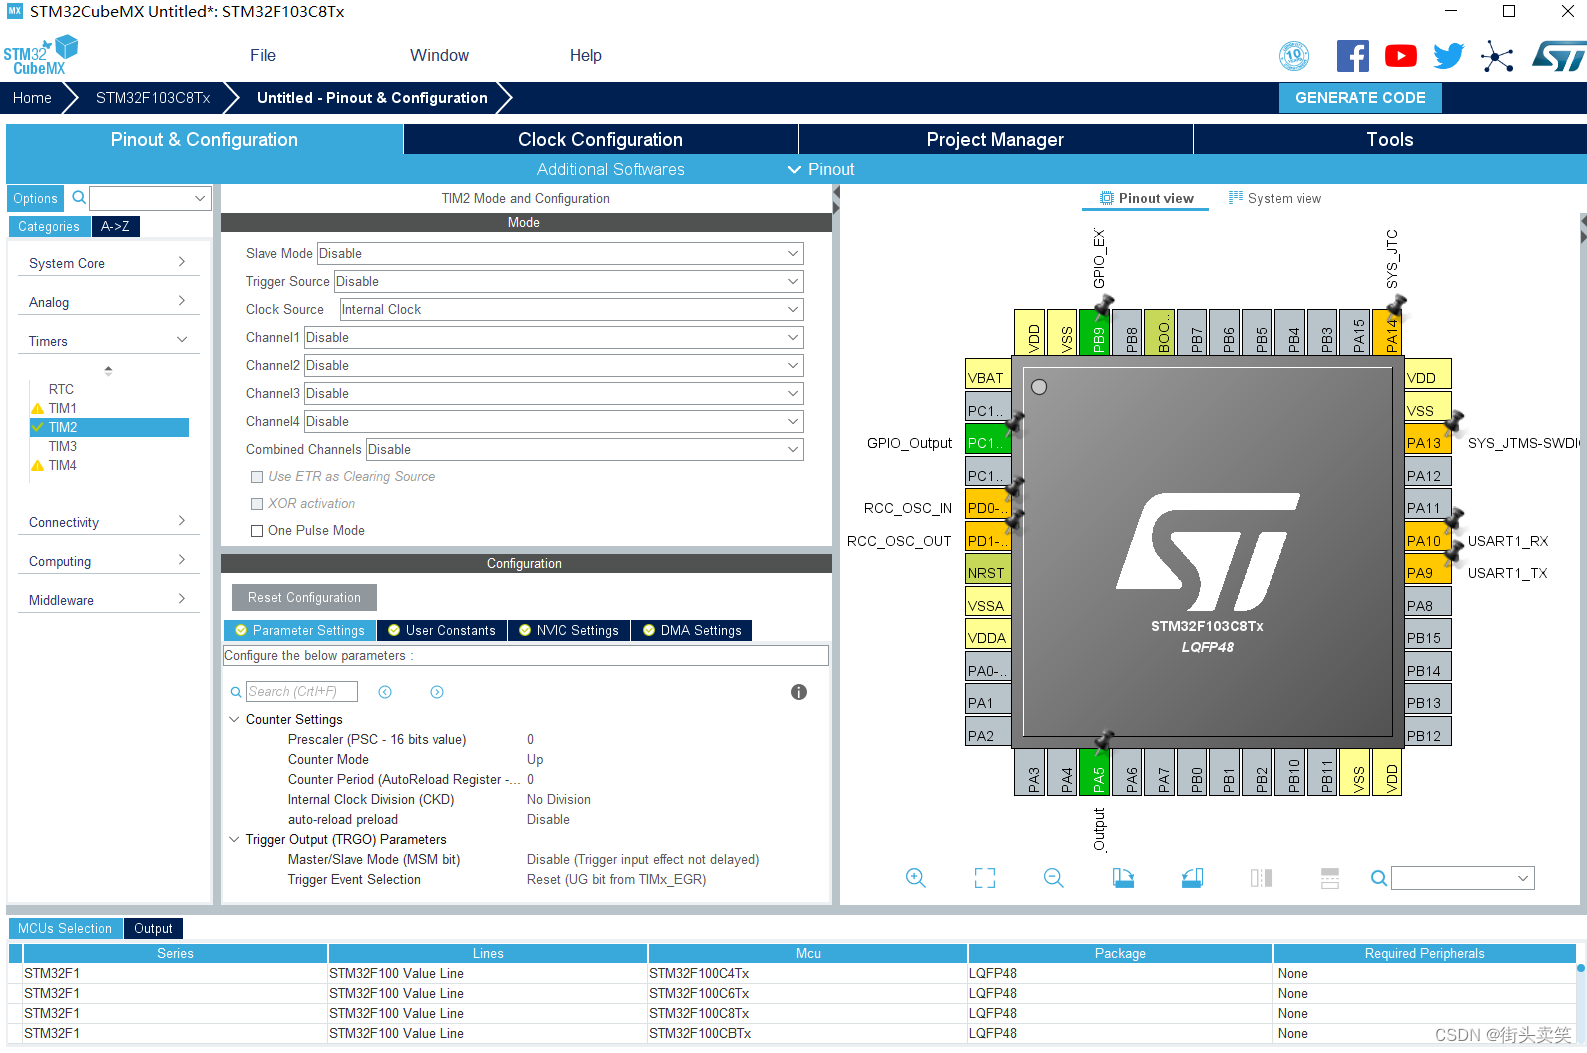Viewport: 1587px width, 1053px height.
Task: Open the Help menu
Action: tap(586, 56)
